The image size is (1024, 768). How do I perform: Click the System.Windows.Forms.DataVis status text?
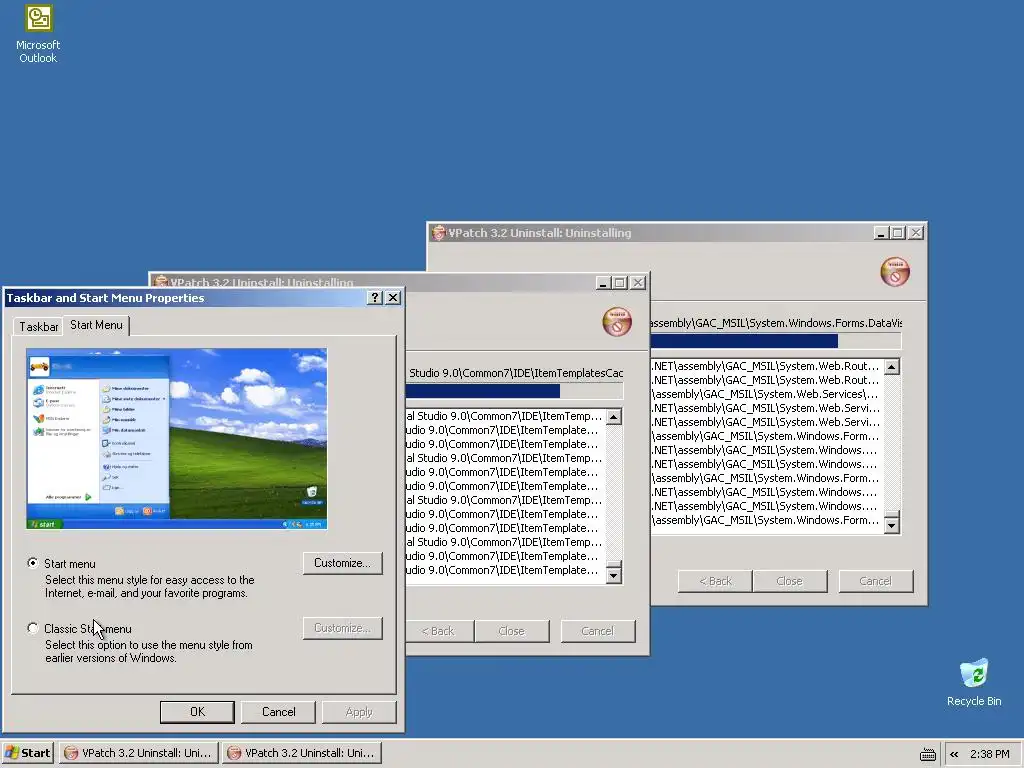pos(776,323)
